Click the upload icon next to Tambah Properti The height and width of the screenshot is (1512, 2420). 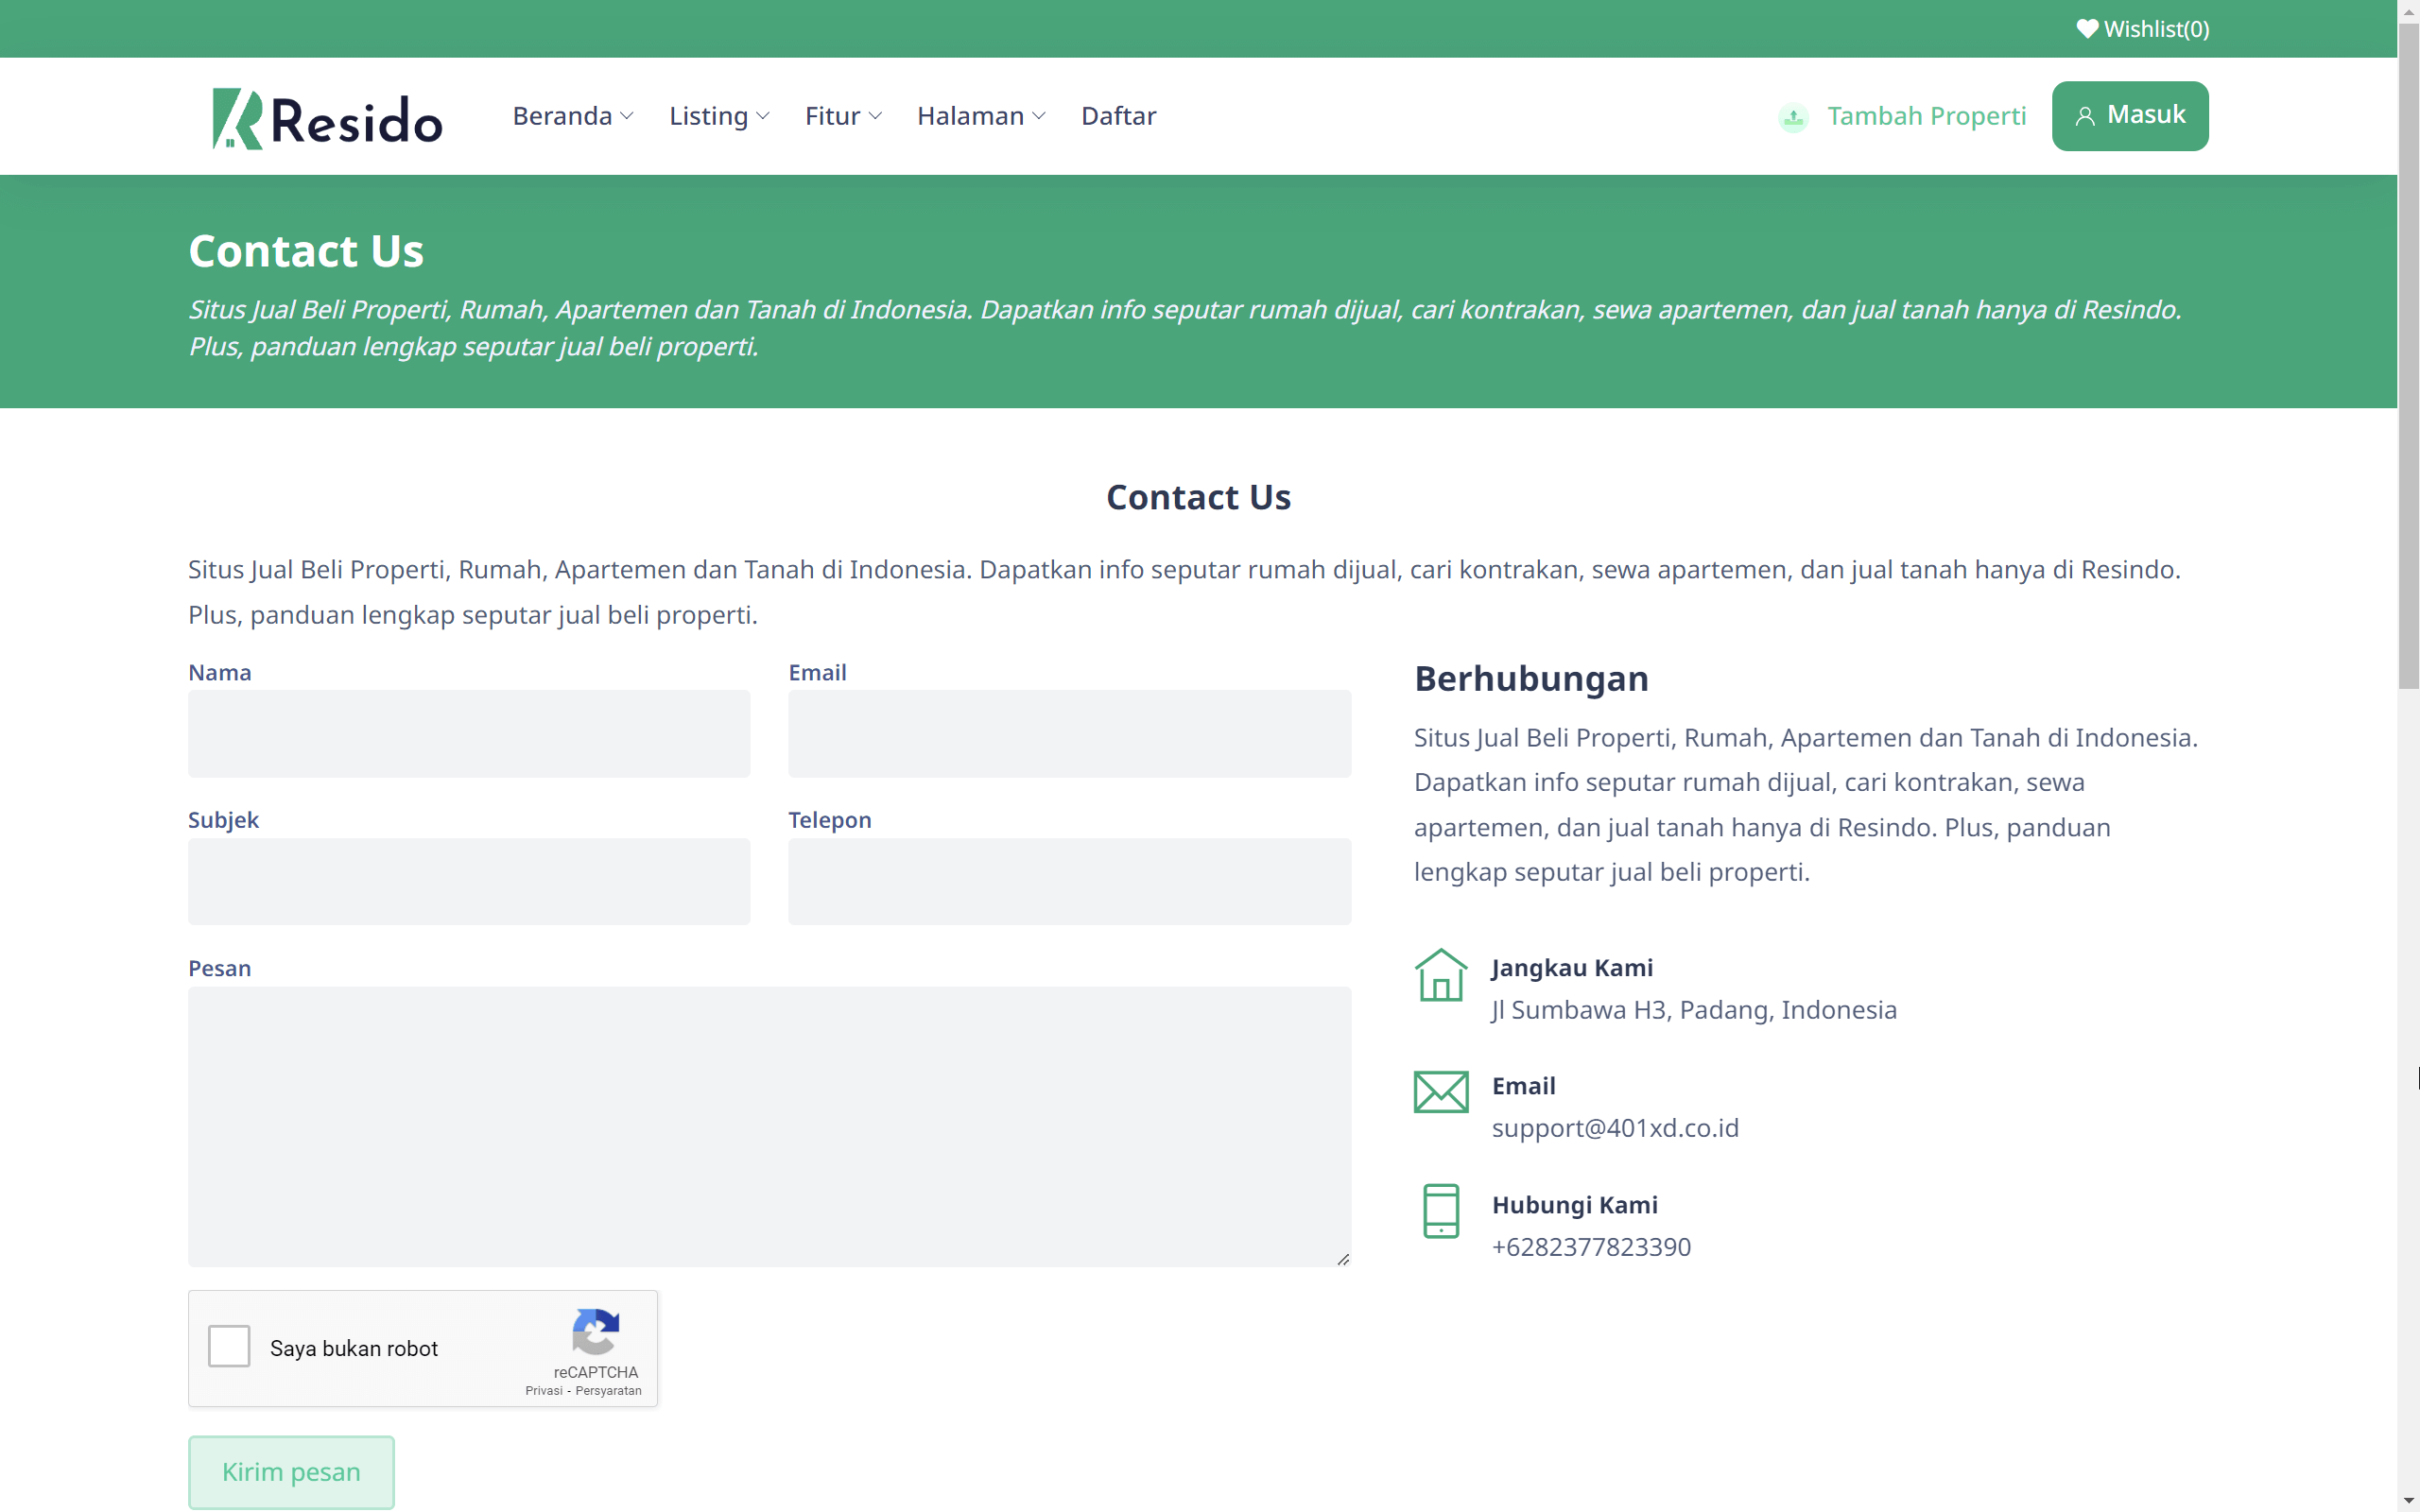1793,116
